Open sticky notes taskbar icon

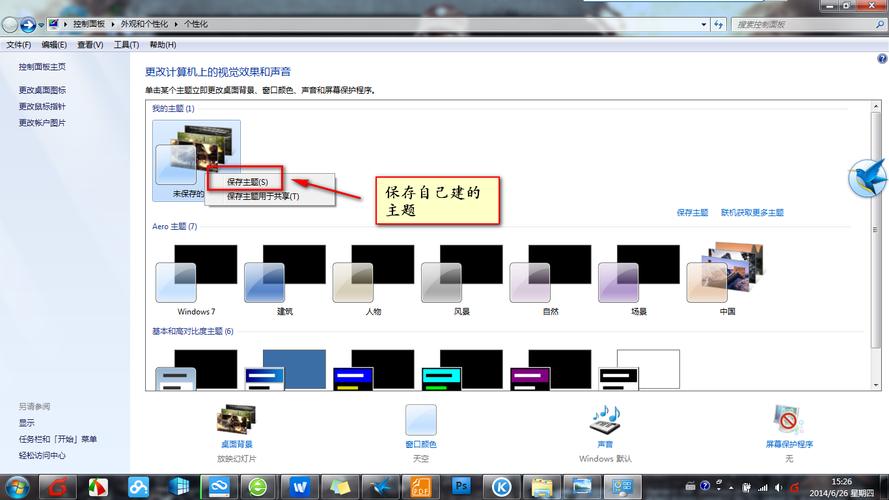click(340, 487)
